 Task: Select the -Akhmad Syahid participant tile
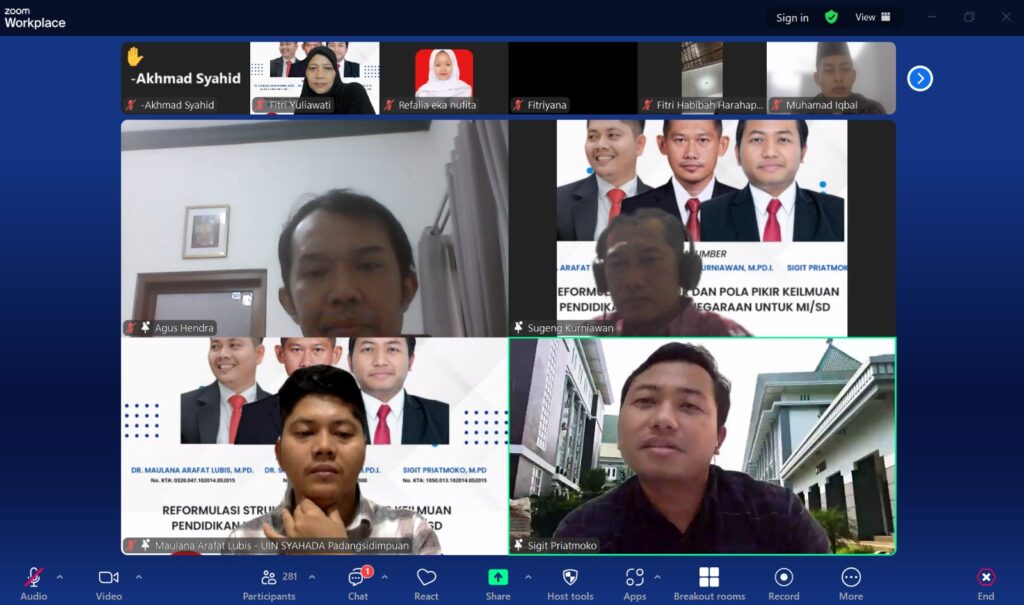185,78
